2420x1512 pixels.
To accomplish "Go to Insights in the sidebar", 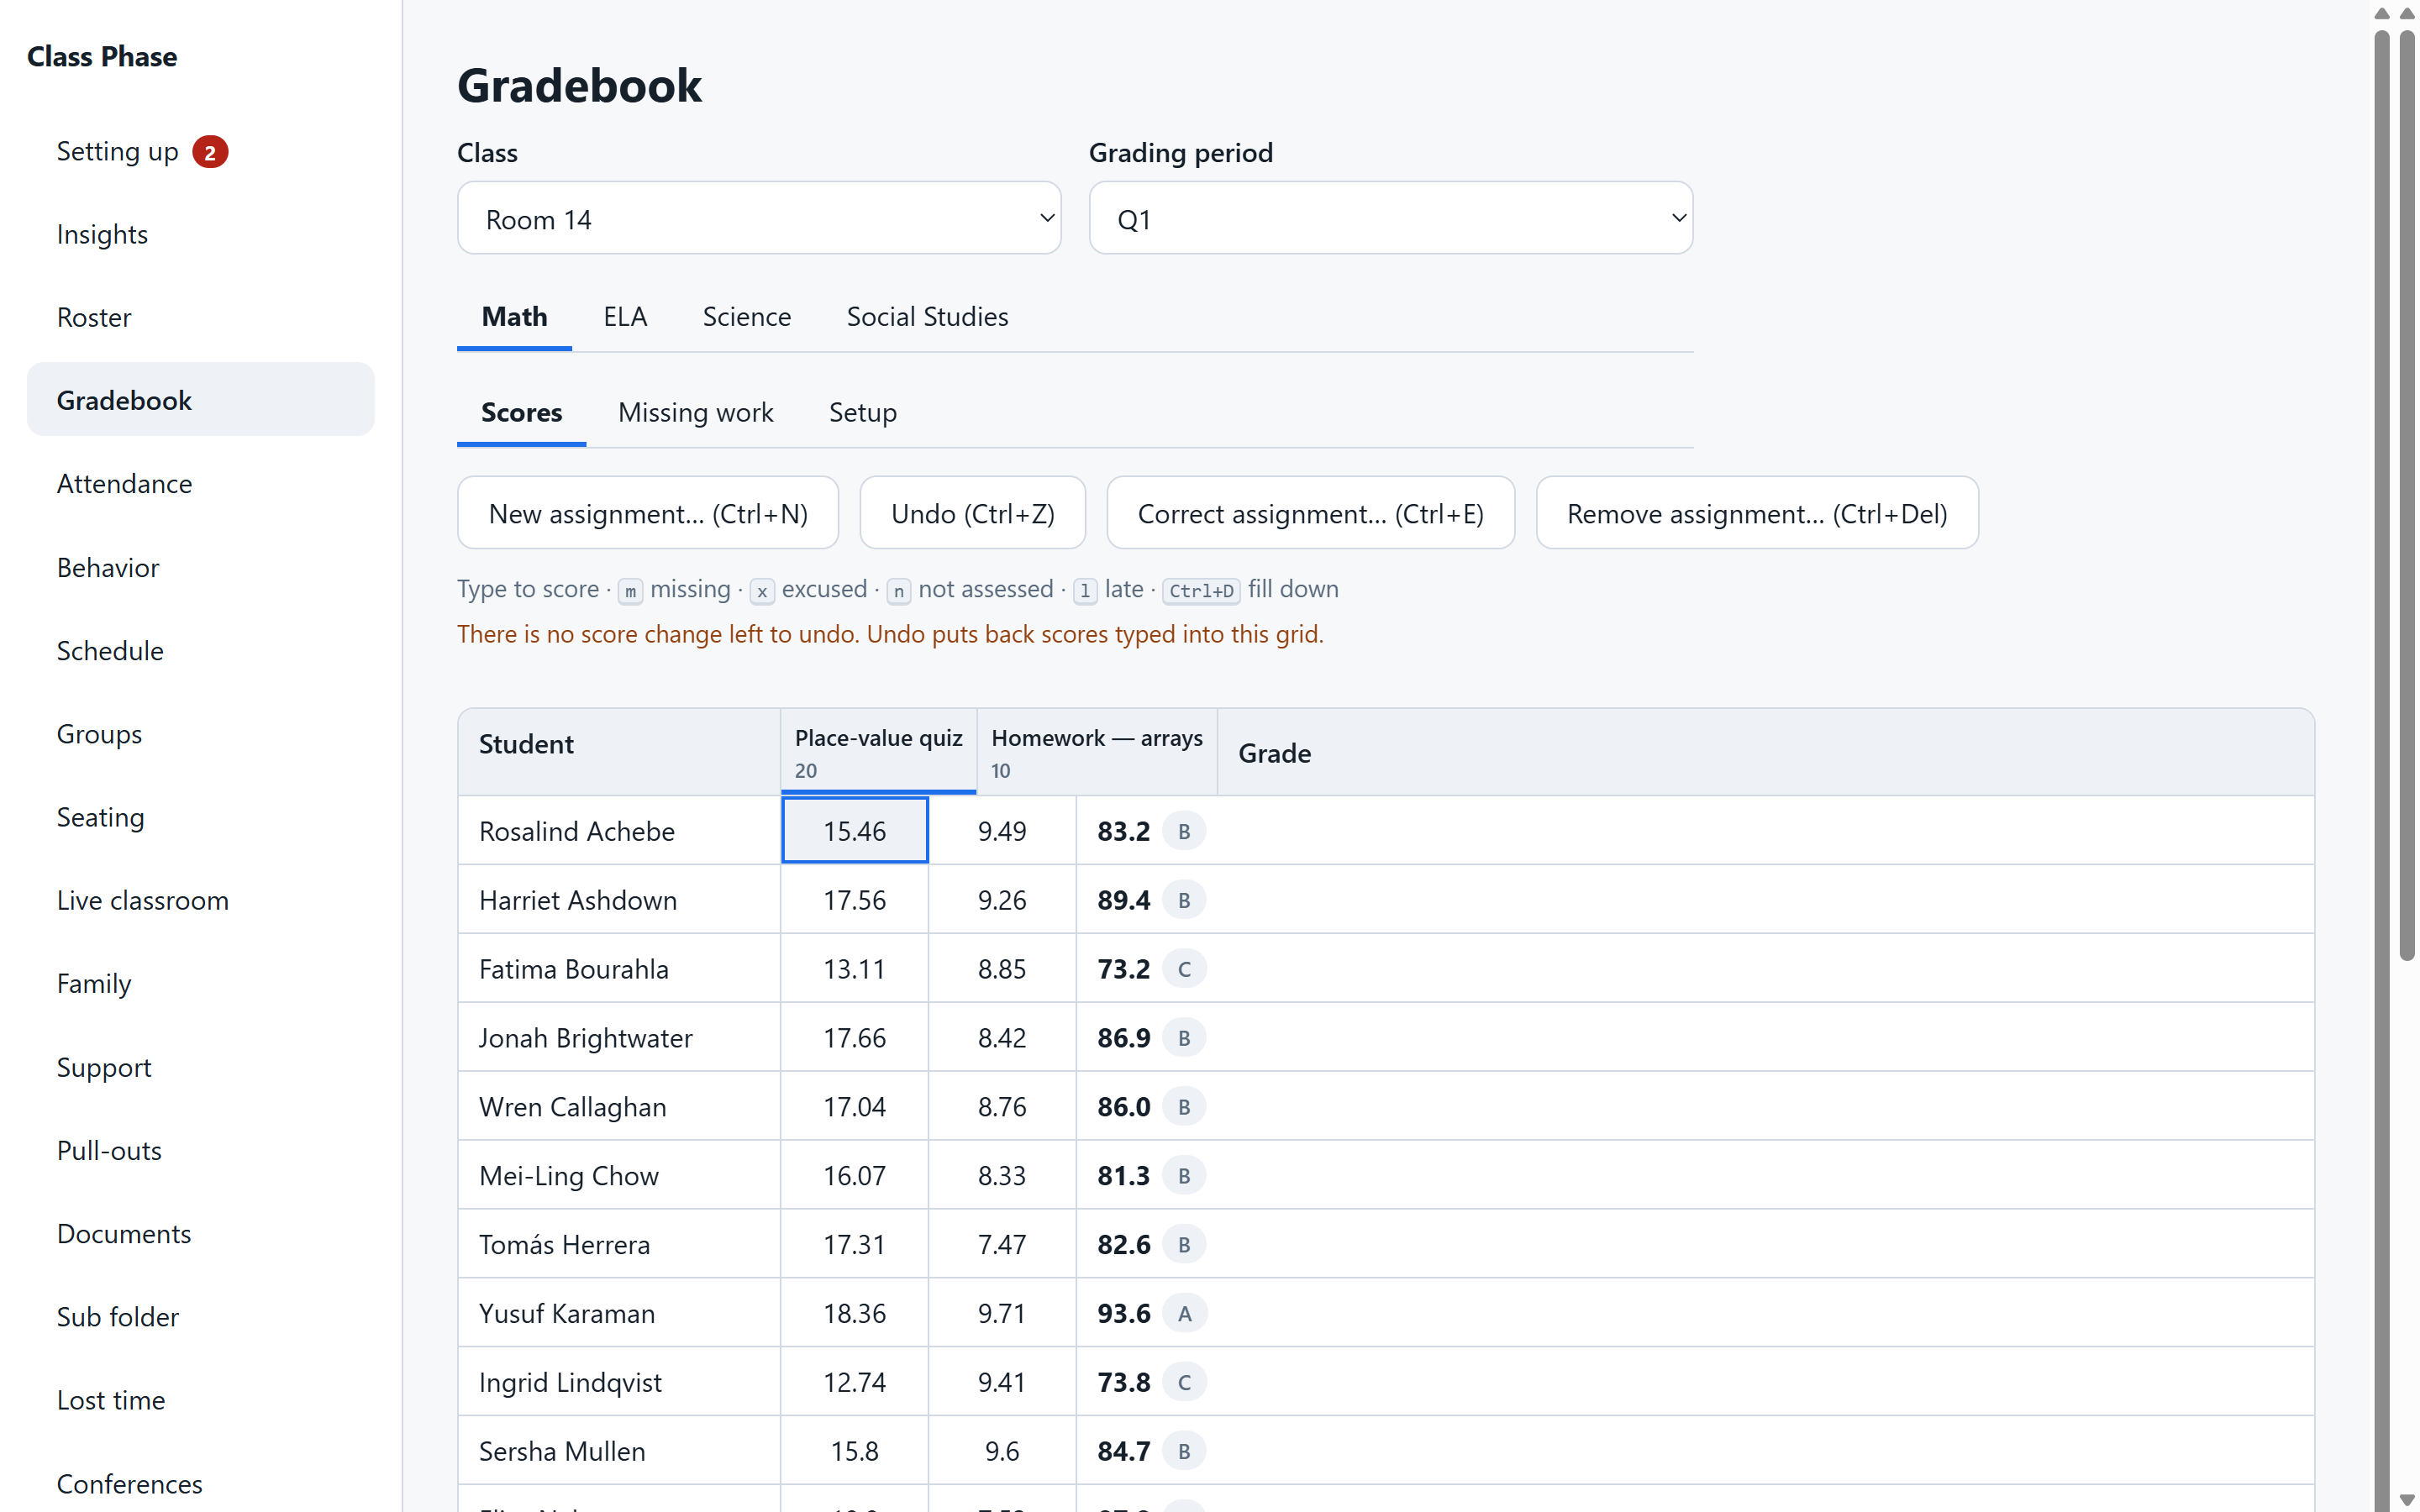I will click(200, 234).
